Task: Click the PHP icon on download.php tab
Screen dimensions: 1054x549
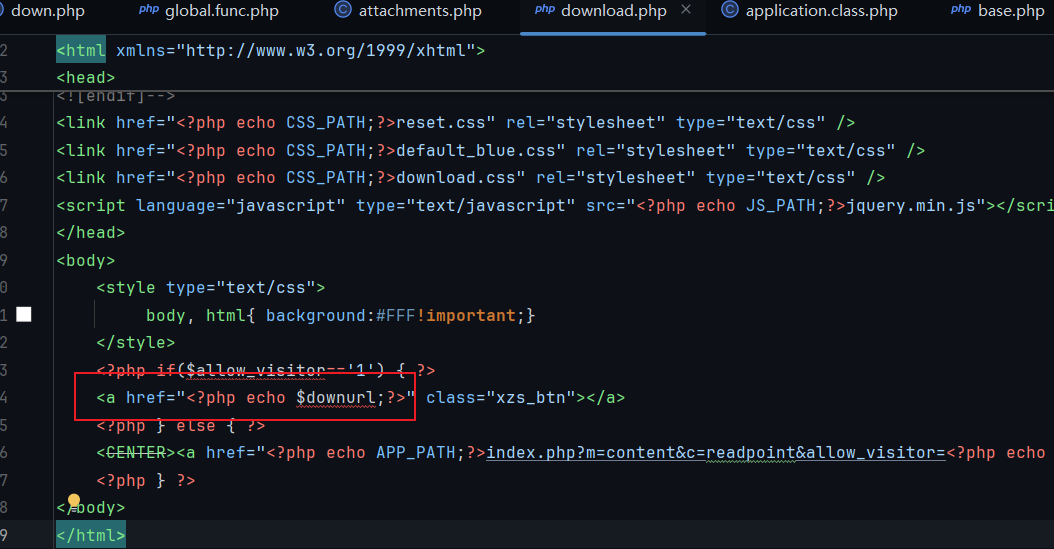Action: click(545, 11)
